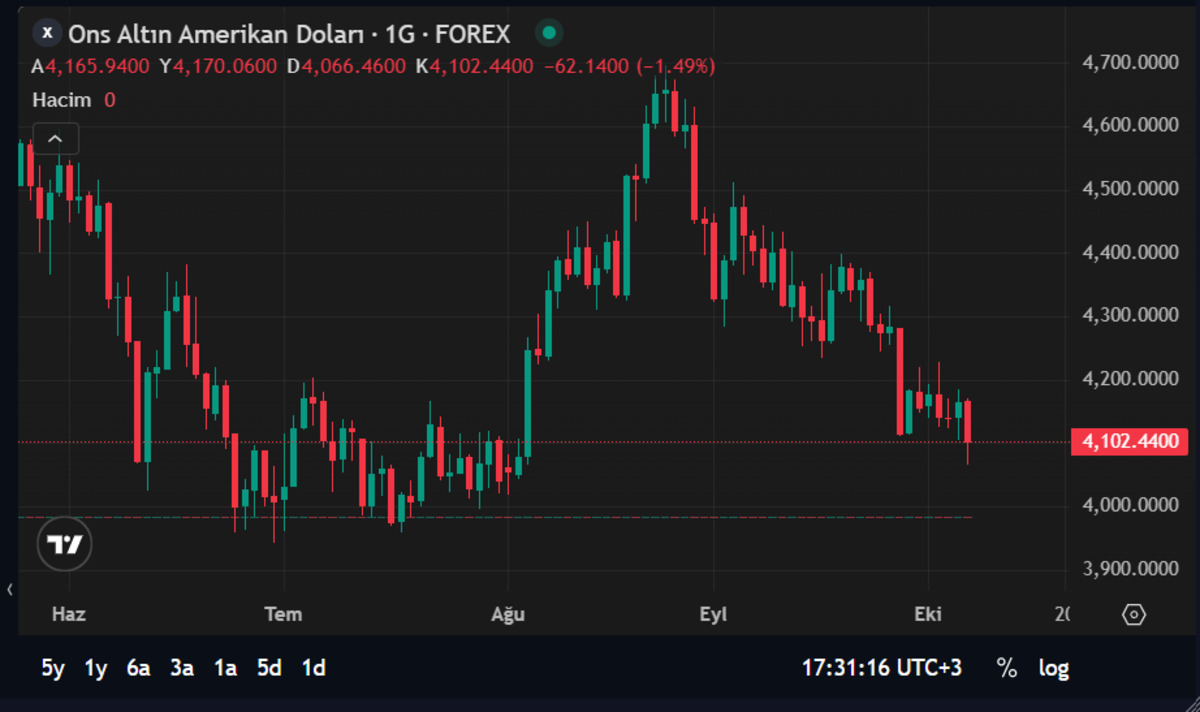Click the Ağu label on time axis
The image size is (1200, 712).
click(x=508, y=614)
